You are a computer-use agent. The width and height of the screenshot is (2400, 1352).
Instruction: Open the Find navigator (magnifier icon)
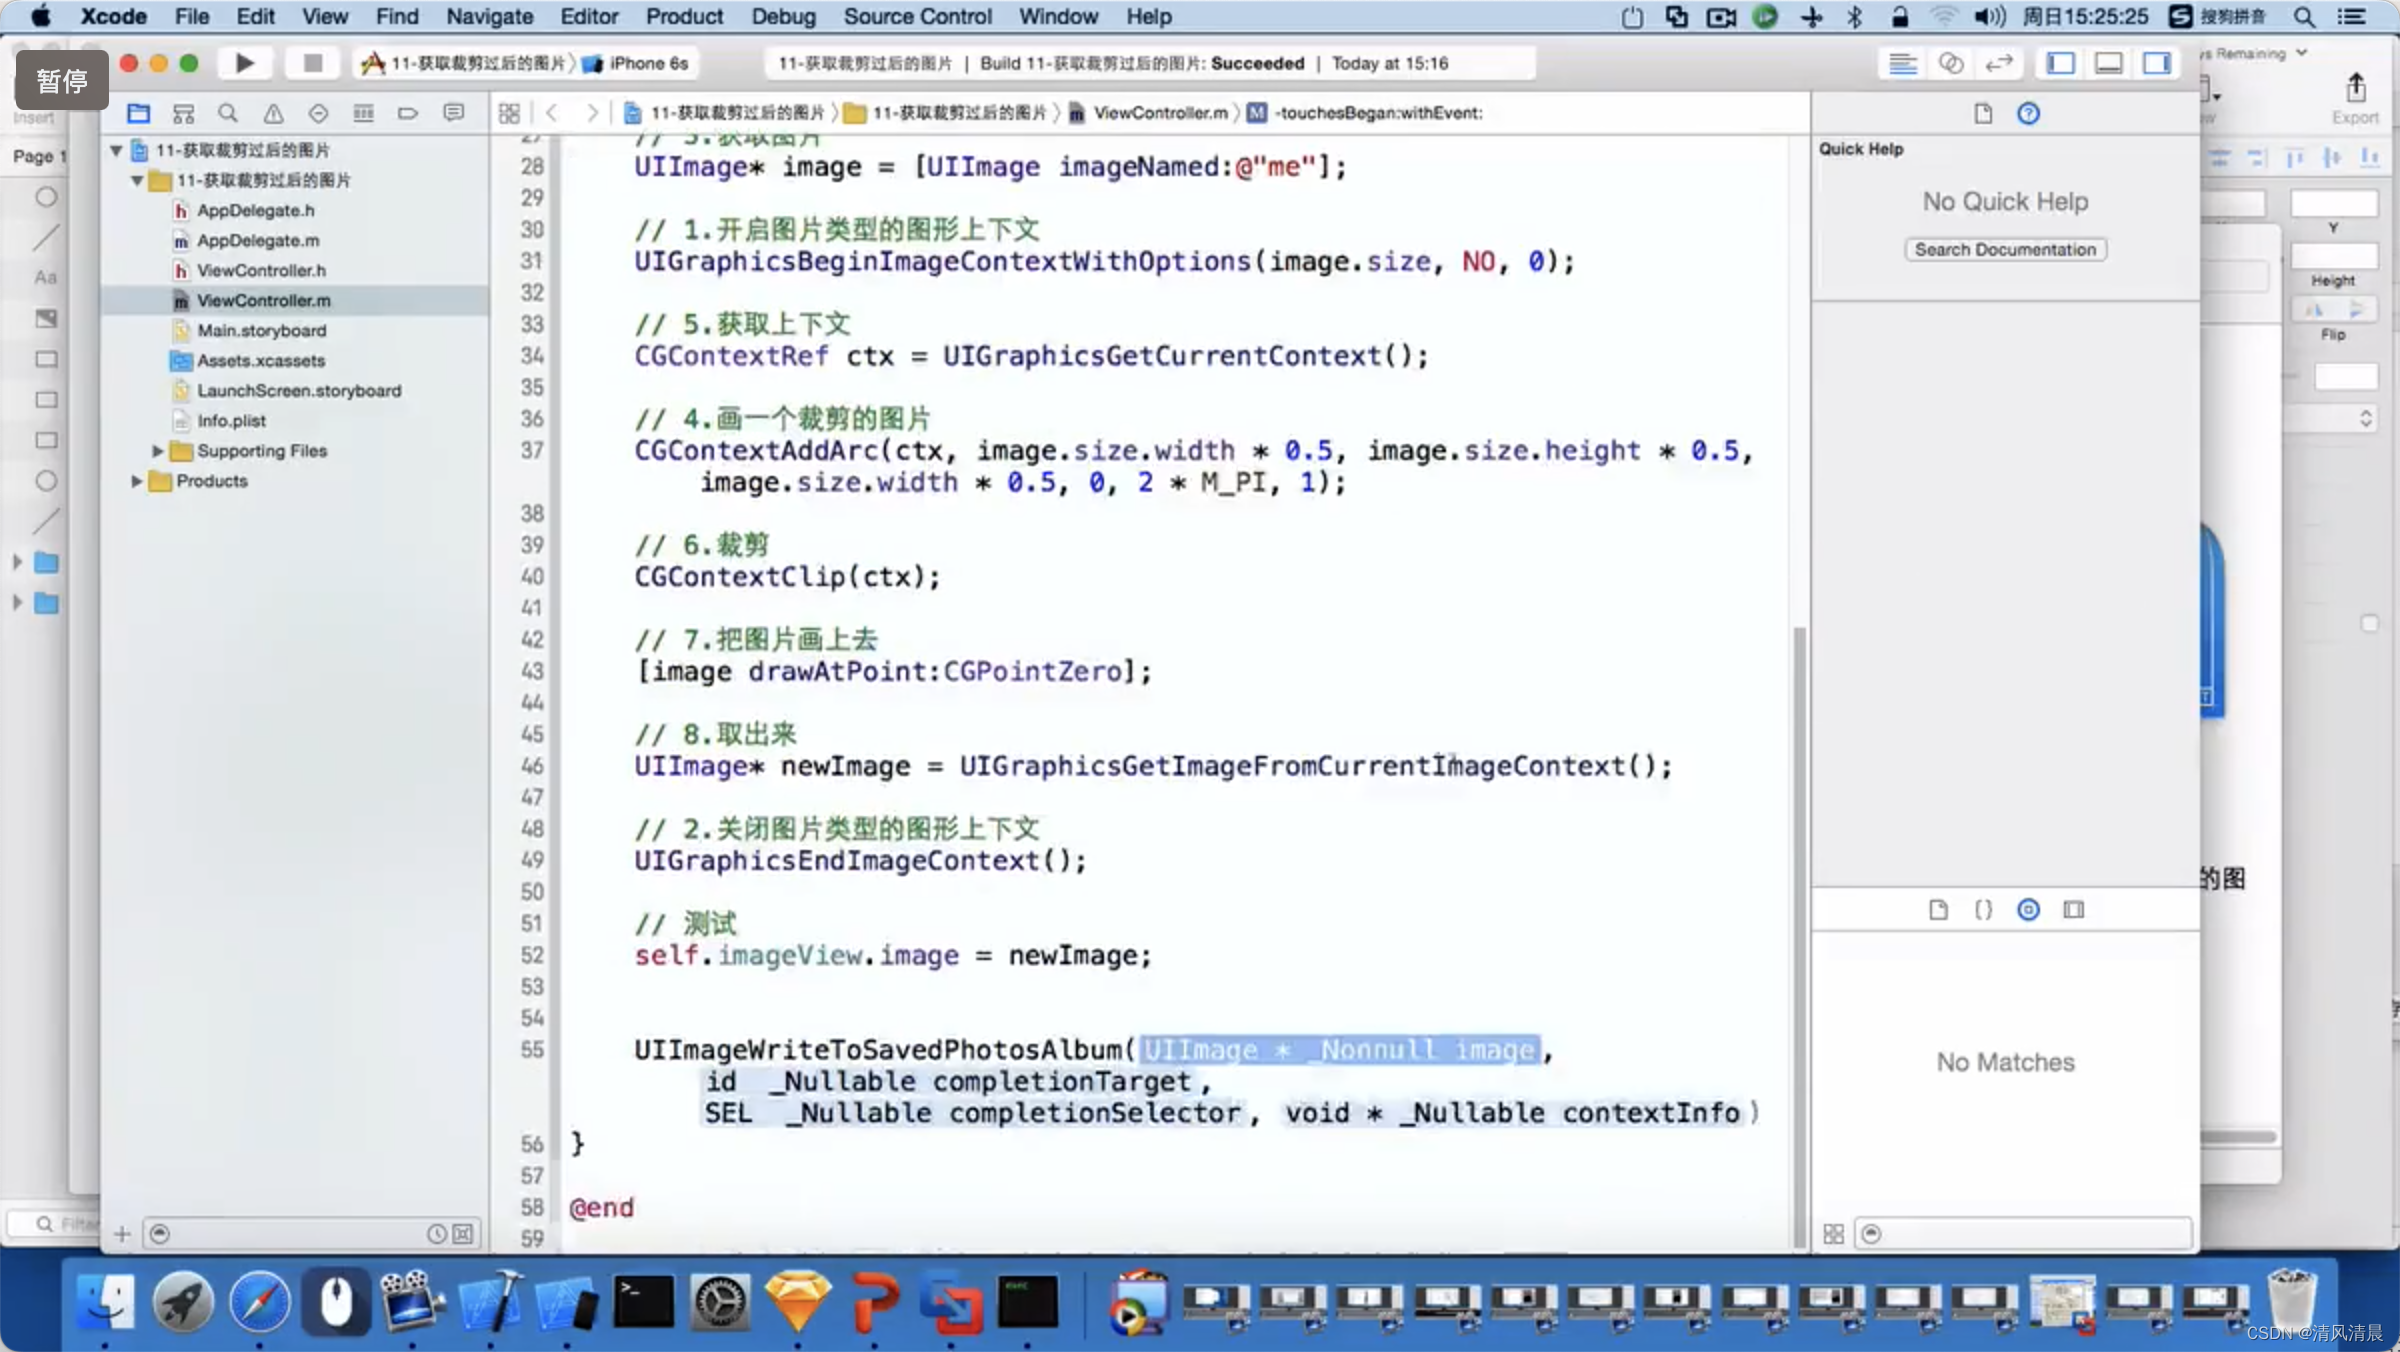(x=228, y=113)
